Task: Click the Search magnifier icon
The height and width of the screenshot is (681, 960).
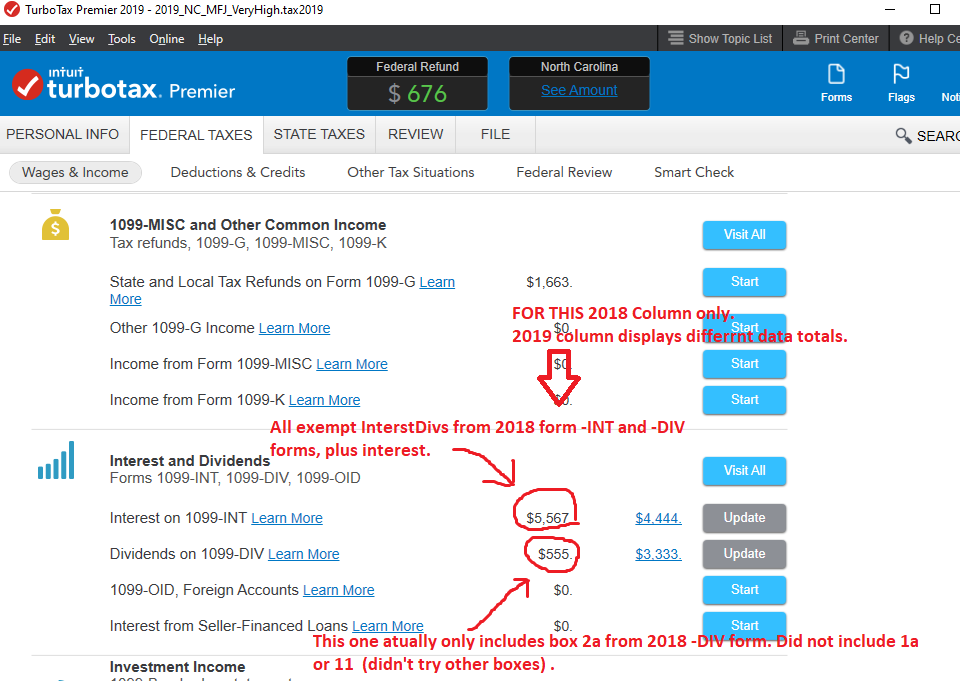Action: coord(903,136)
